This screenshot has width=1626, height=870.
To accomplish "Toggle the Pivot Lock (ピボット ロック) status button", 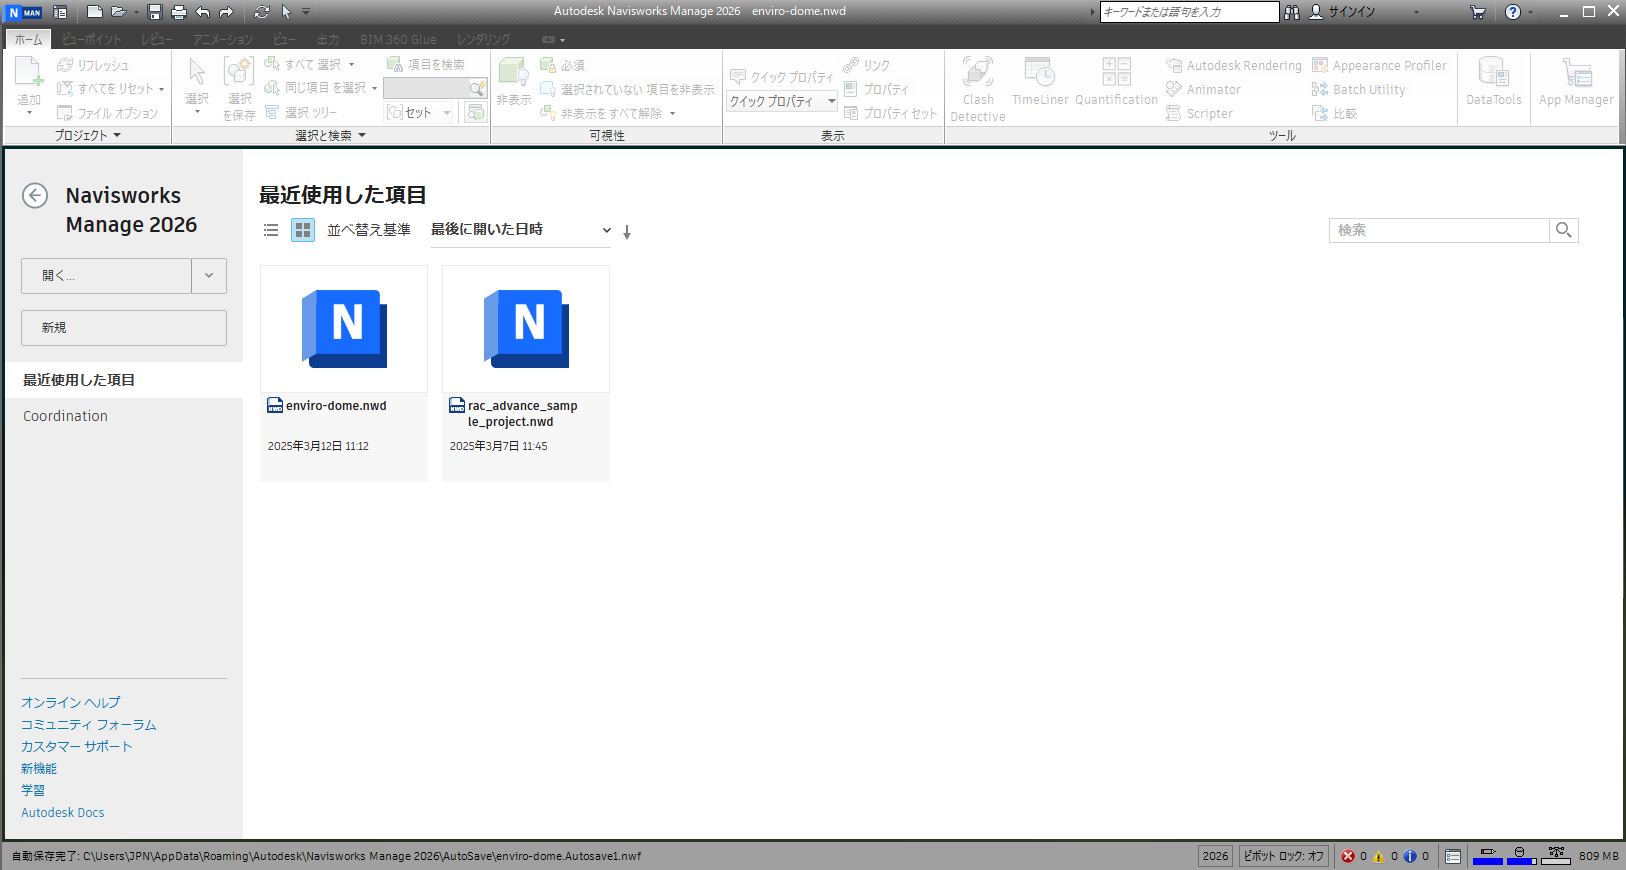I will [x=1284, y=856].
